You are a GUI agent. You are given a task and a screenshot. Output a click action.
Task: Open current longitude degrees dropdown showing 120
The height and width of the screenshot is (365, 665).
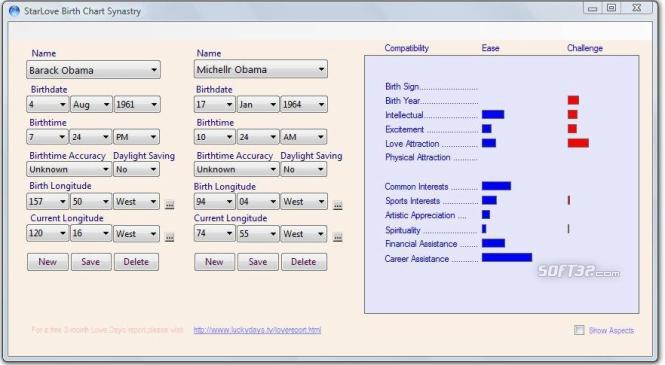coord(48,234)
